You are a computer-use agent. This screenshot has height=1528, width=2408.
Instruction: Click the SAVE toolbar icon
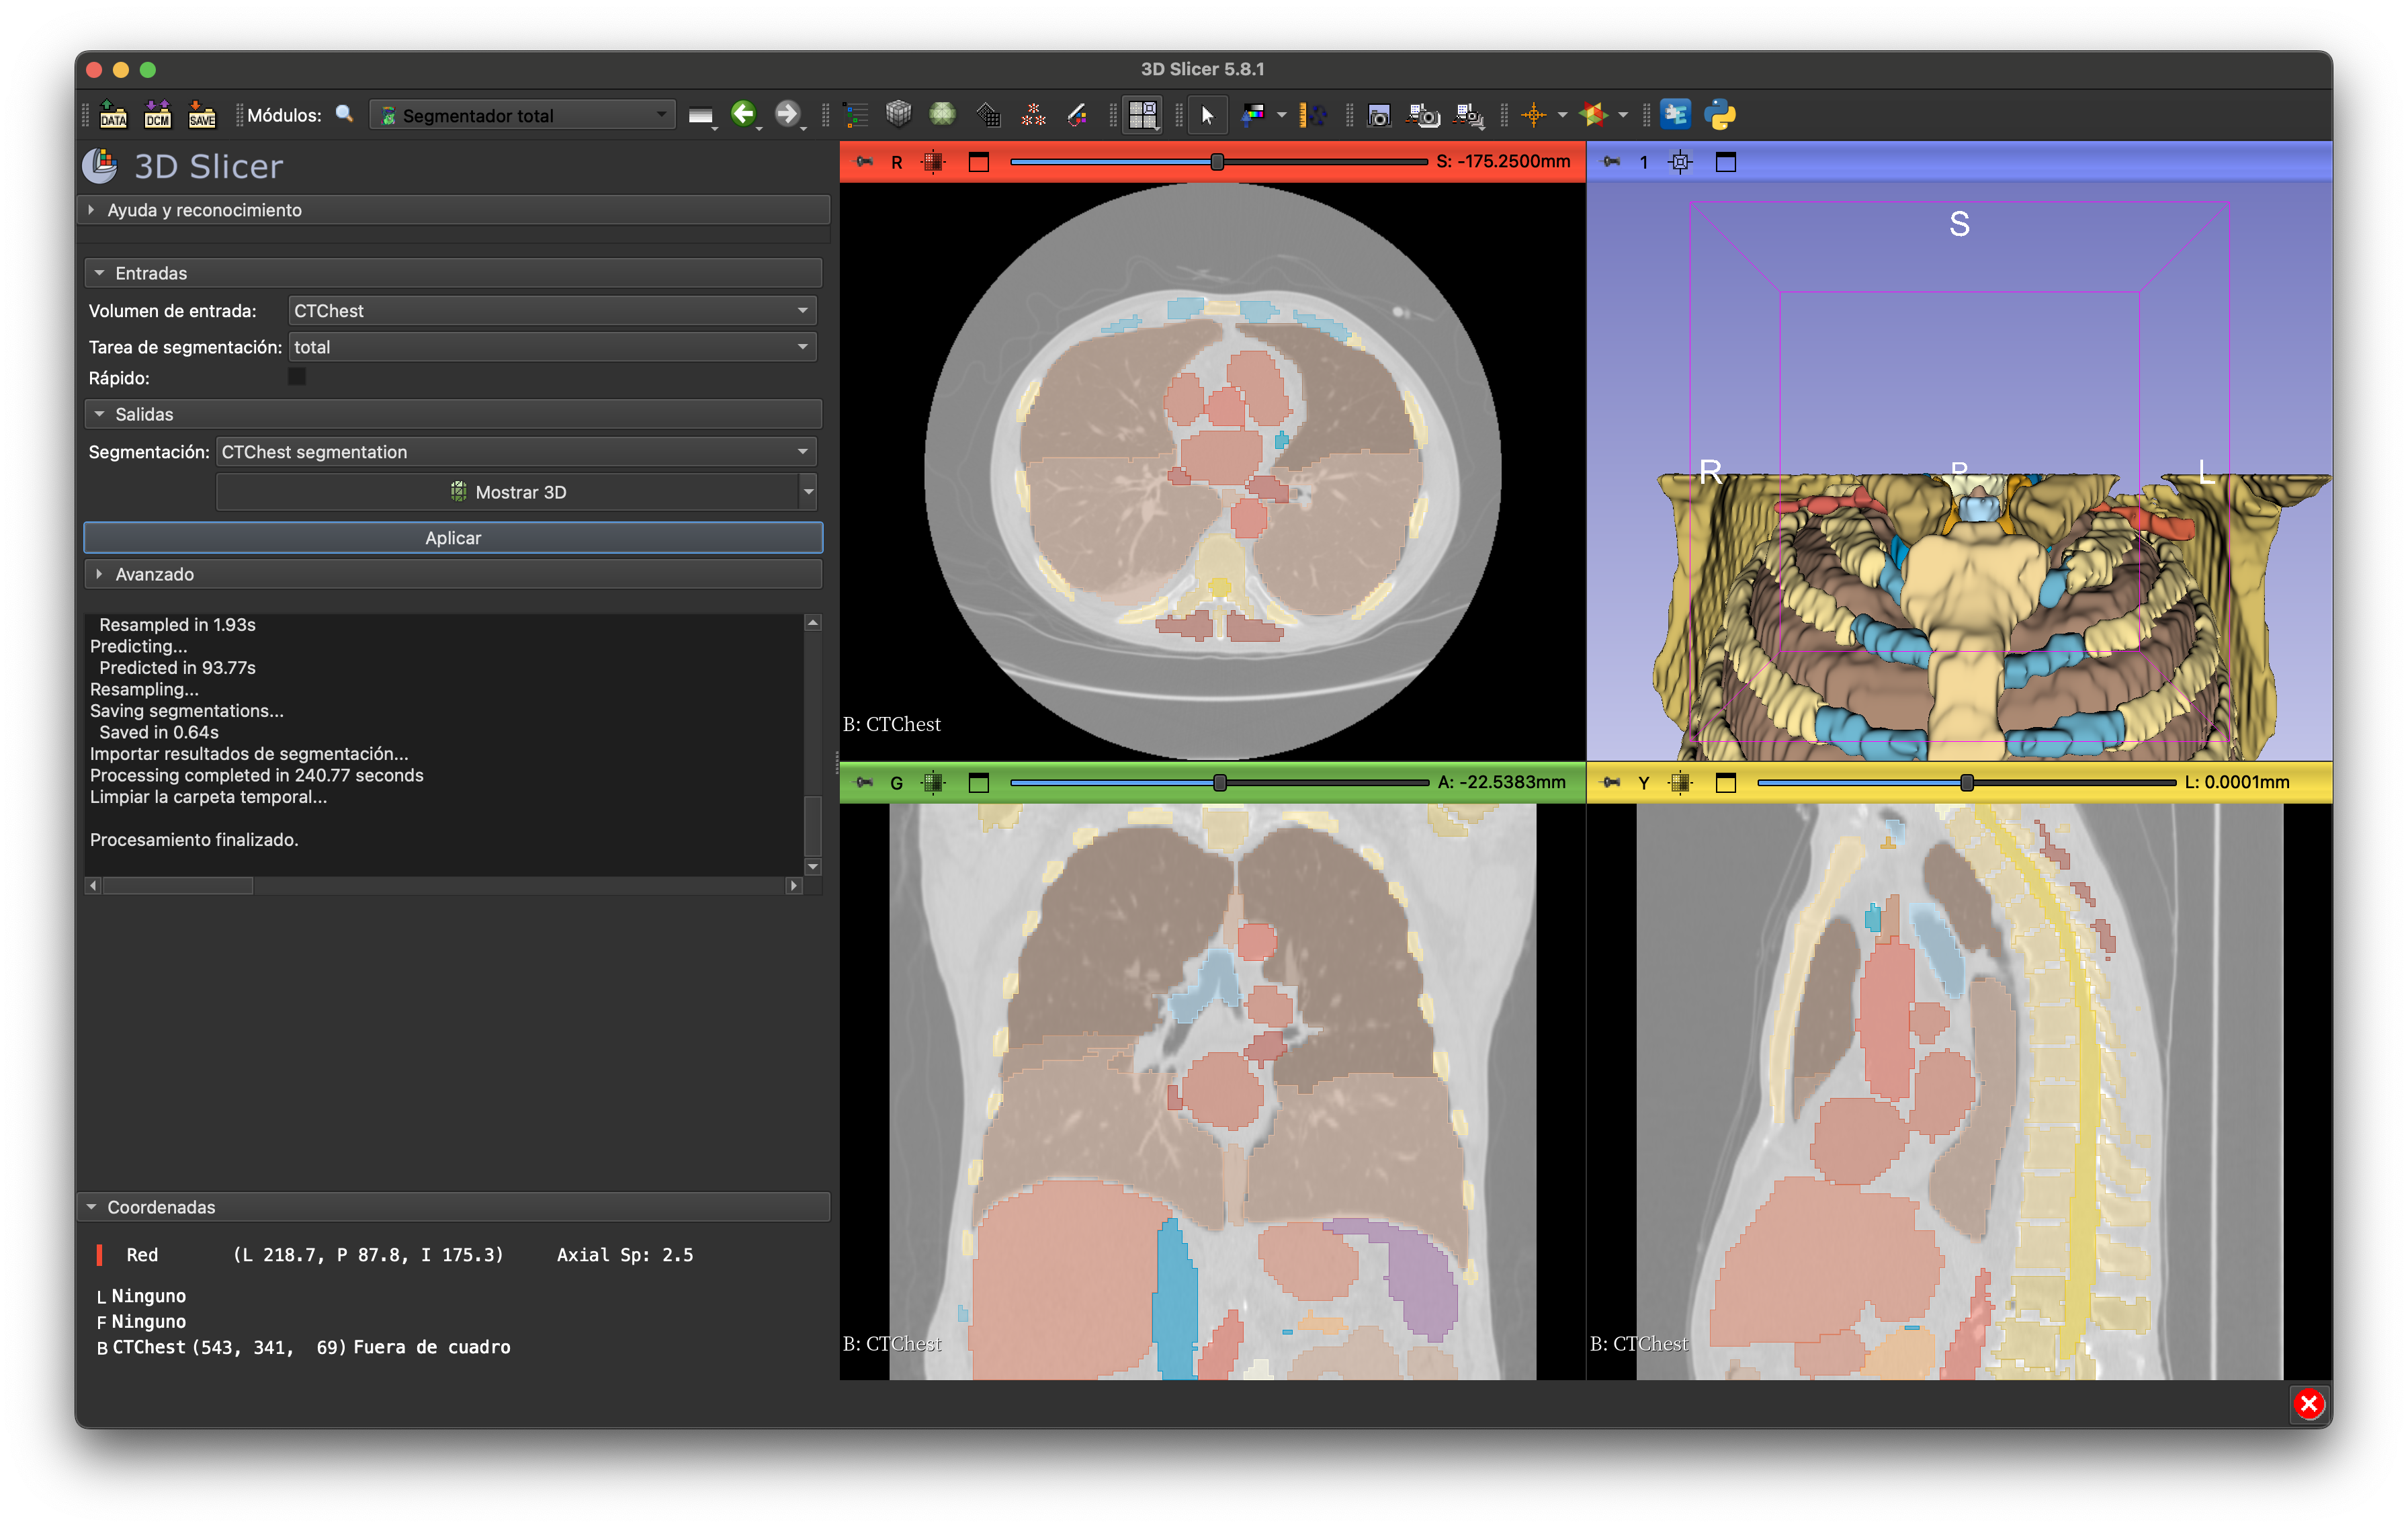click(x=202, y=115)
